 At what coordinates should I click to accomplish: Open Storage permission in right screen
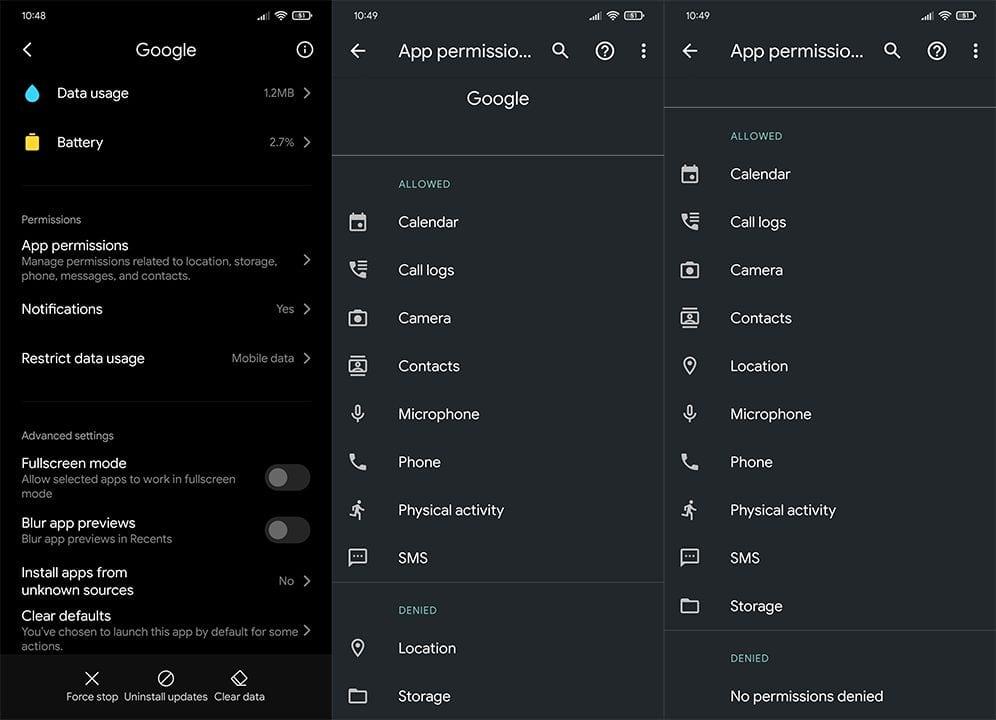[830, 606]
